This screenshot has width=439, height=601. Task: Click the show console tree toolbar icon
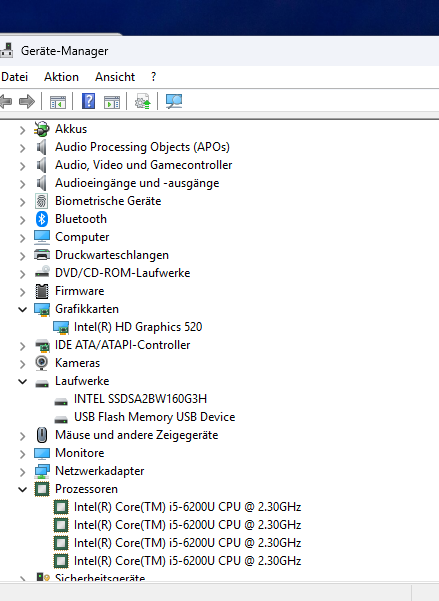point(58,102)
